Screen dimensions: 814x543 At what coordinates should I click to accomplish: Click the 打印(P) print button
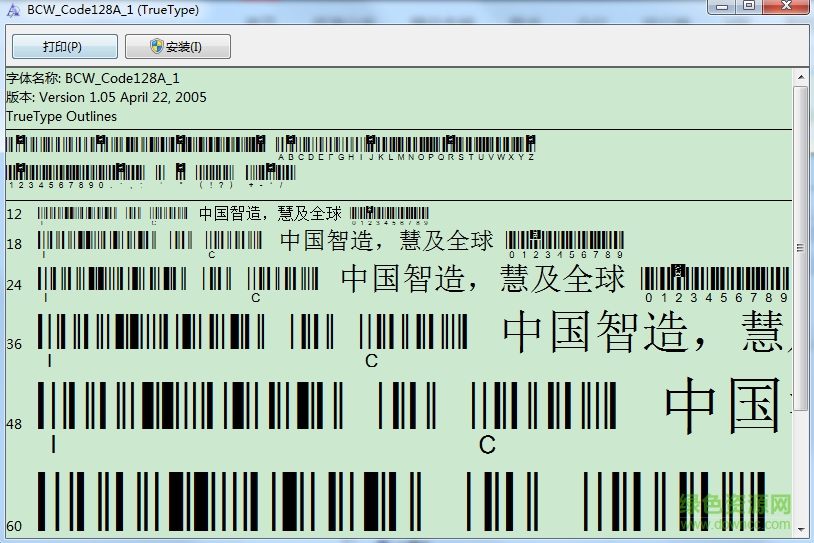point(65,47)
